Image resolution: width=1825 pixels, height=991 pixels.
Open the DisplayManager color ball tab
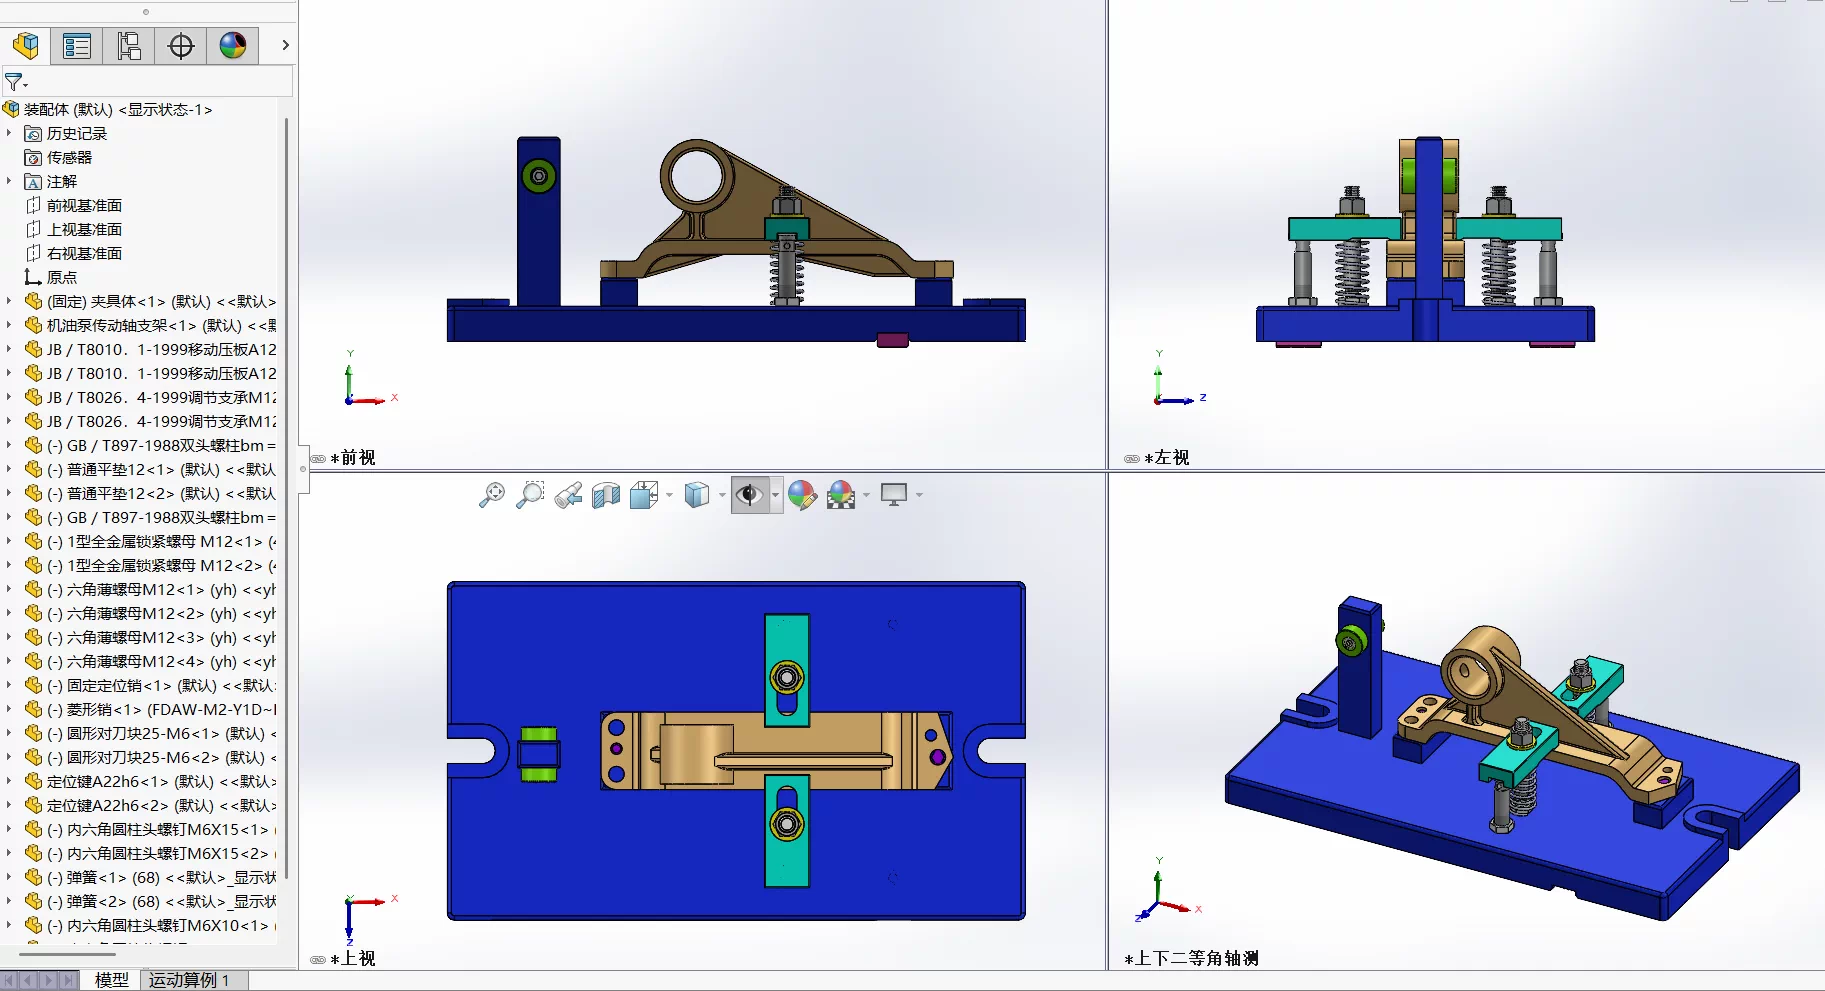click(x=233, y=45)
